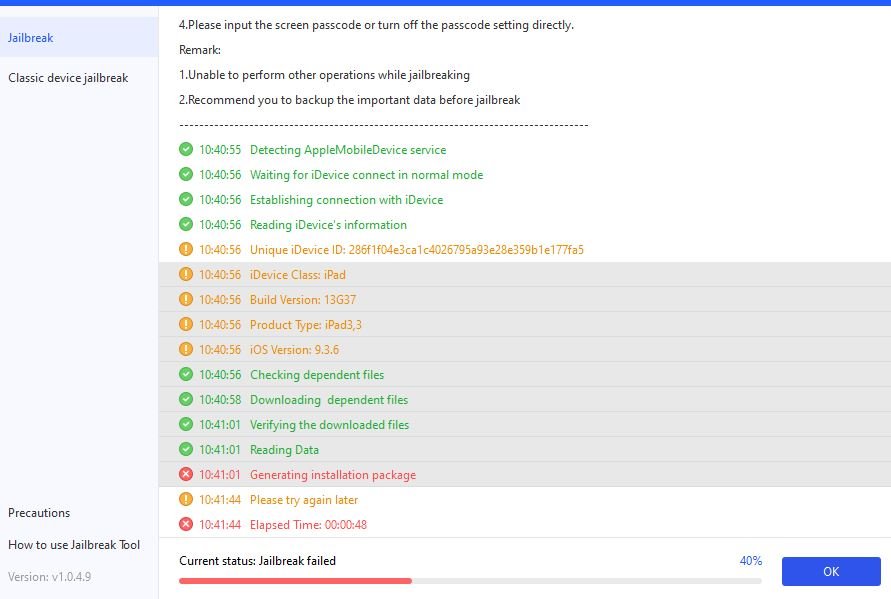The height and width of the screenshot is (599, 891).
Task: Click orange warning icon beside iOS Version 9.3.6
Action: pyautogui.click(x=186, y=350)
